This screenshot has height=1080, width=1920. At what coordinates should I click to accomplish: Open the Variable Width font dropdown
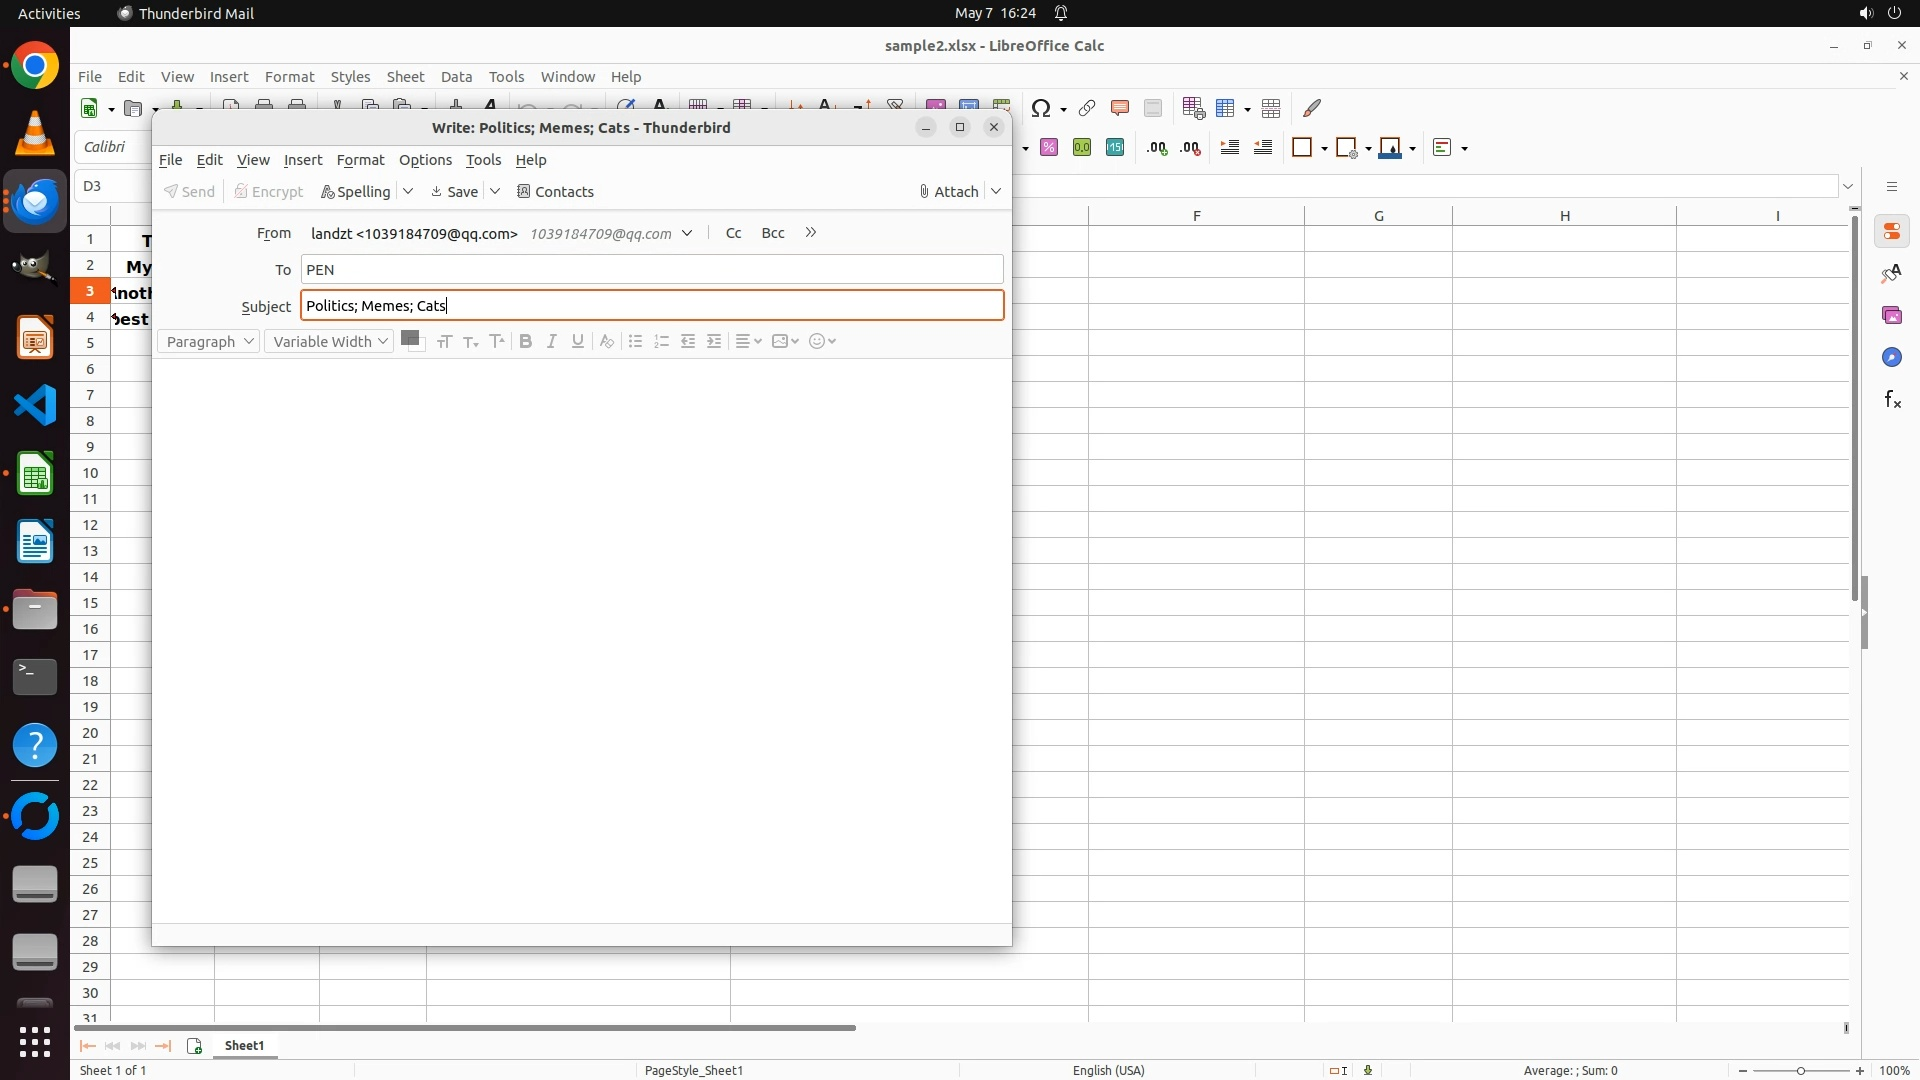tap(329, 342)
